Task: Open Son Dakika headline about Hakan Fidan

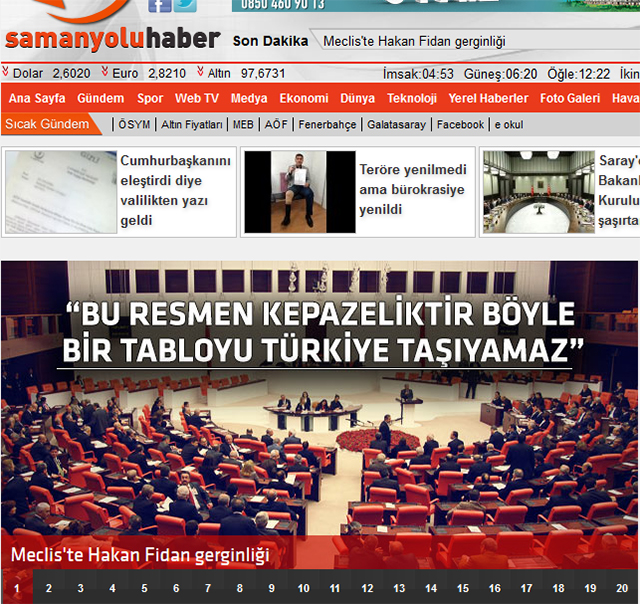Action: pos(414,41)
